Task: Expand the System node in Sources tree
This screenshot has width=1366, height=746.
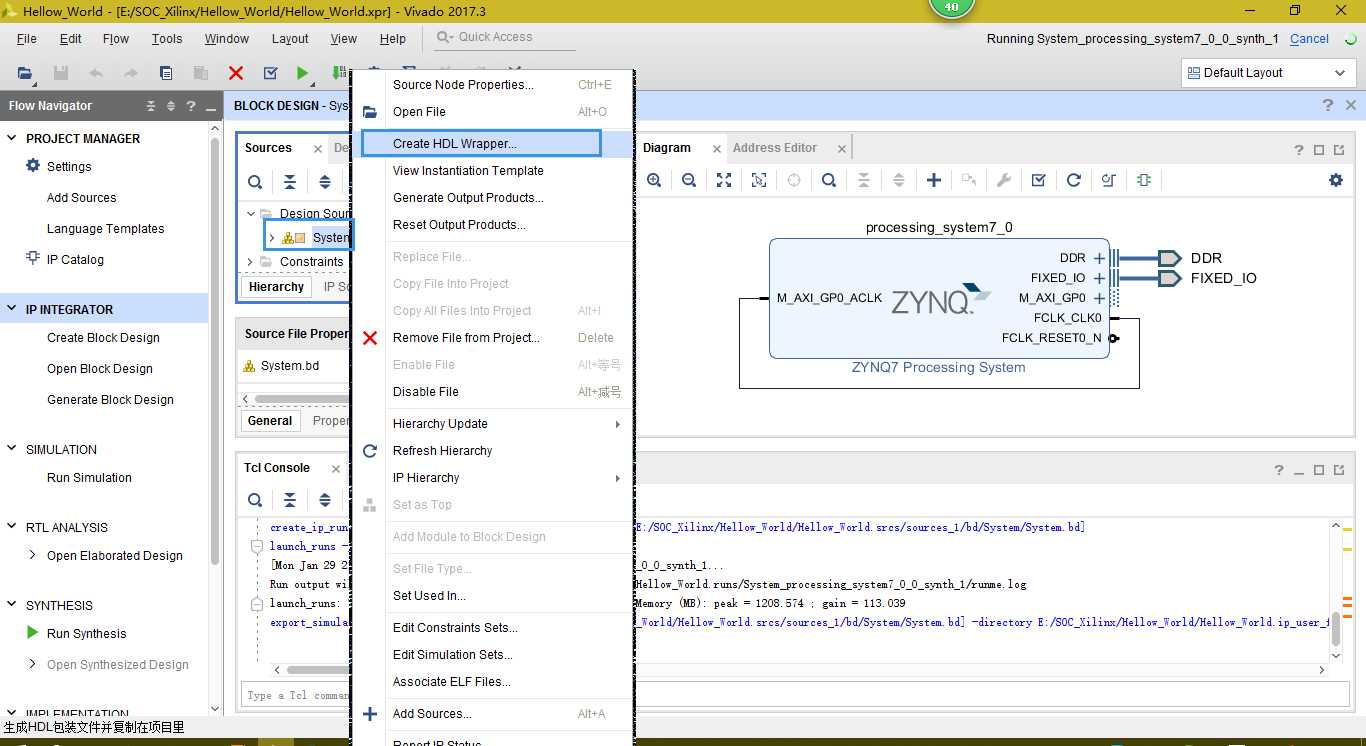Action: click(271, 238)
